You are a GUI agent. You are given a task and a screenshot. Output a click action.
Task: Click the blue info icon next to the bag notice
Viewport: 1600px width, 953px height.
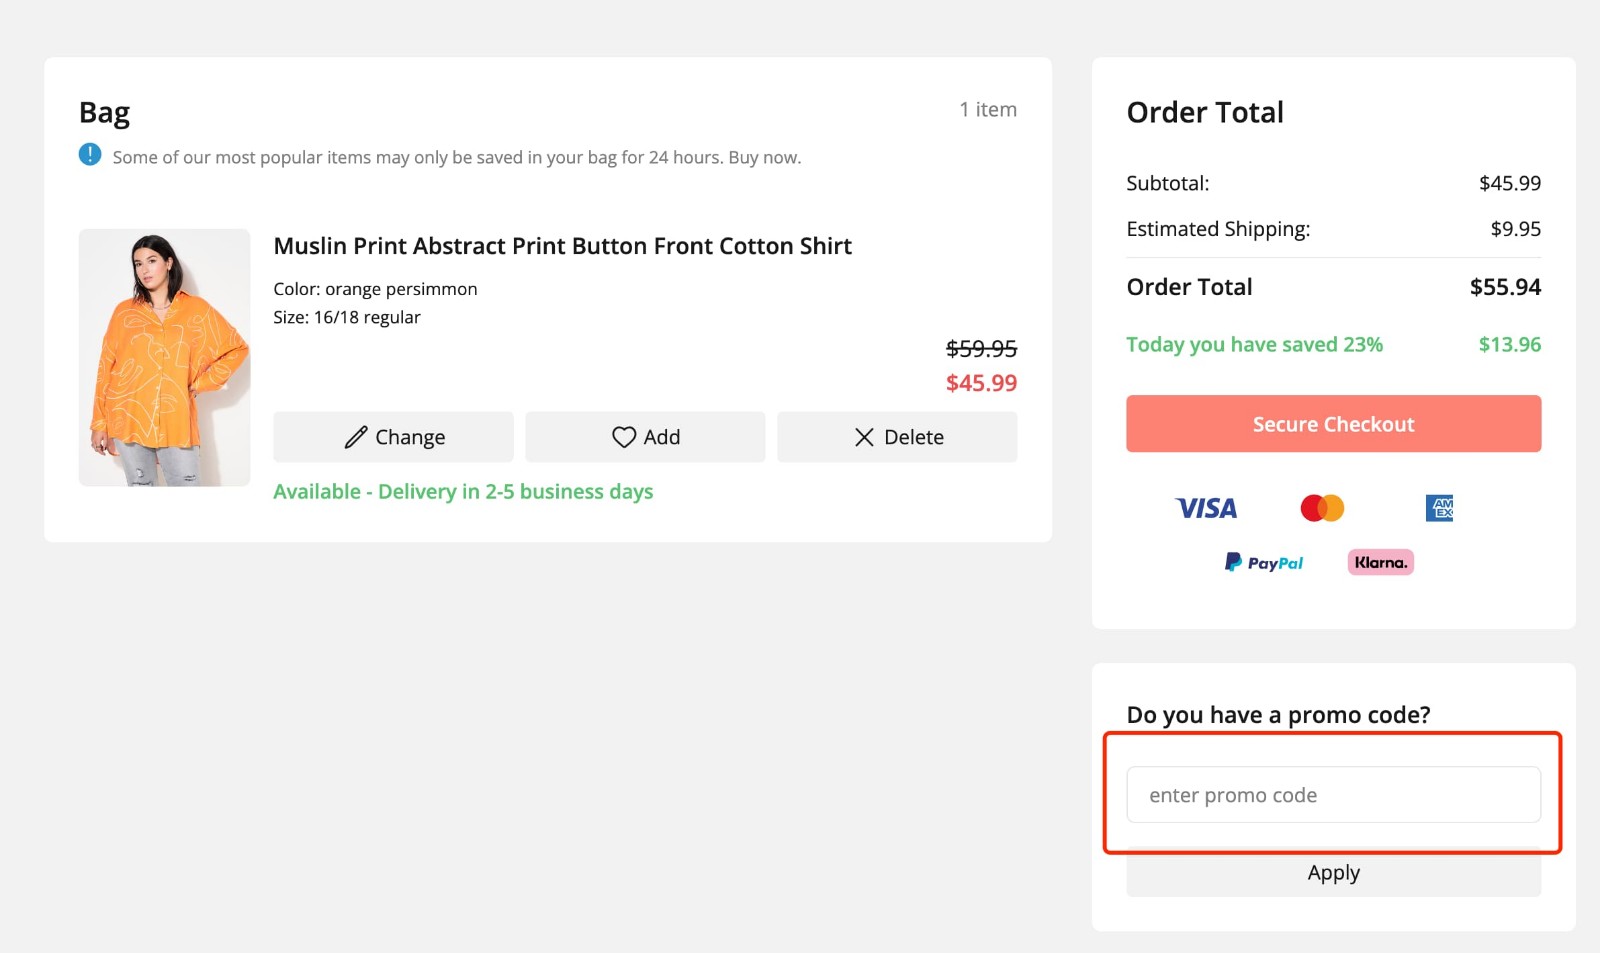pyautogui.click(x=90, y=155)
